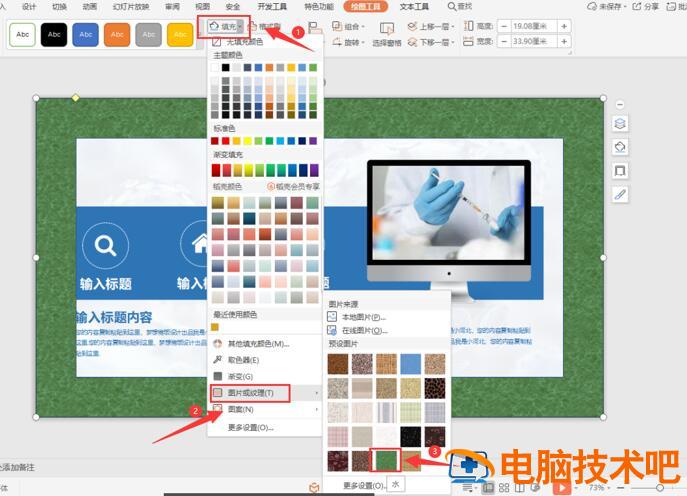Increase shape height with plus button
The height and width of the screenshot is (496, 687).
click(564, 26)
